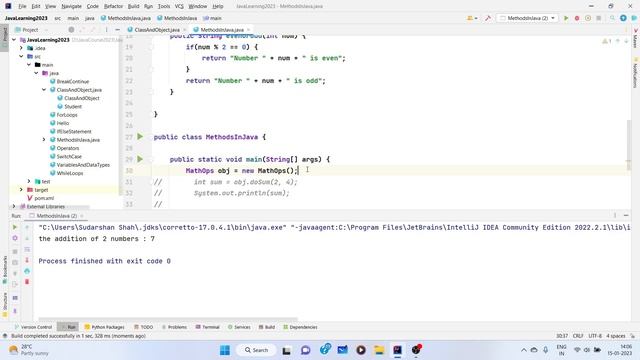Viewport: 640px width, 360px height.
Task: Open the Build menu
Action: tap(133, 6)
